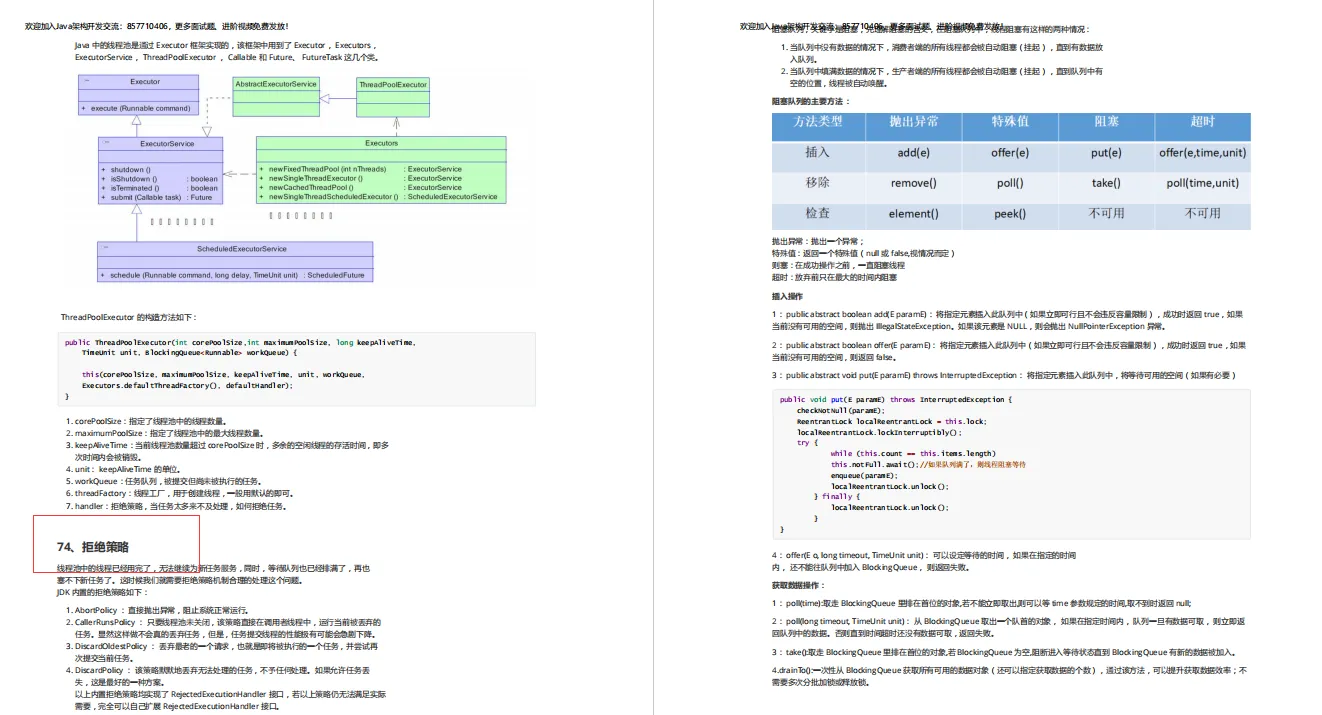1322x715 pixels.
Task: Select the ExecutorService class title in the diagram
Action: point(167,144)
